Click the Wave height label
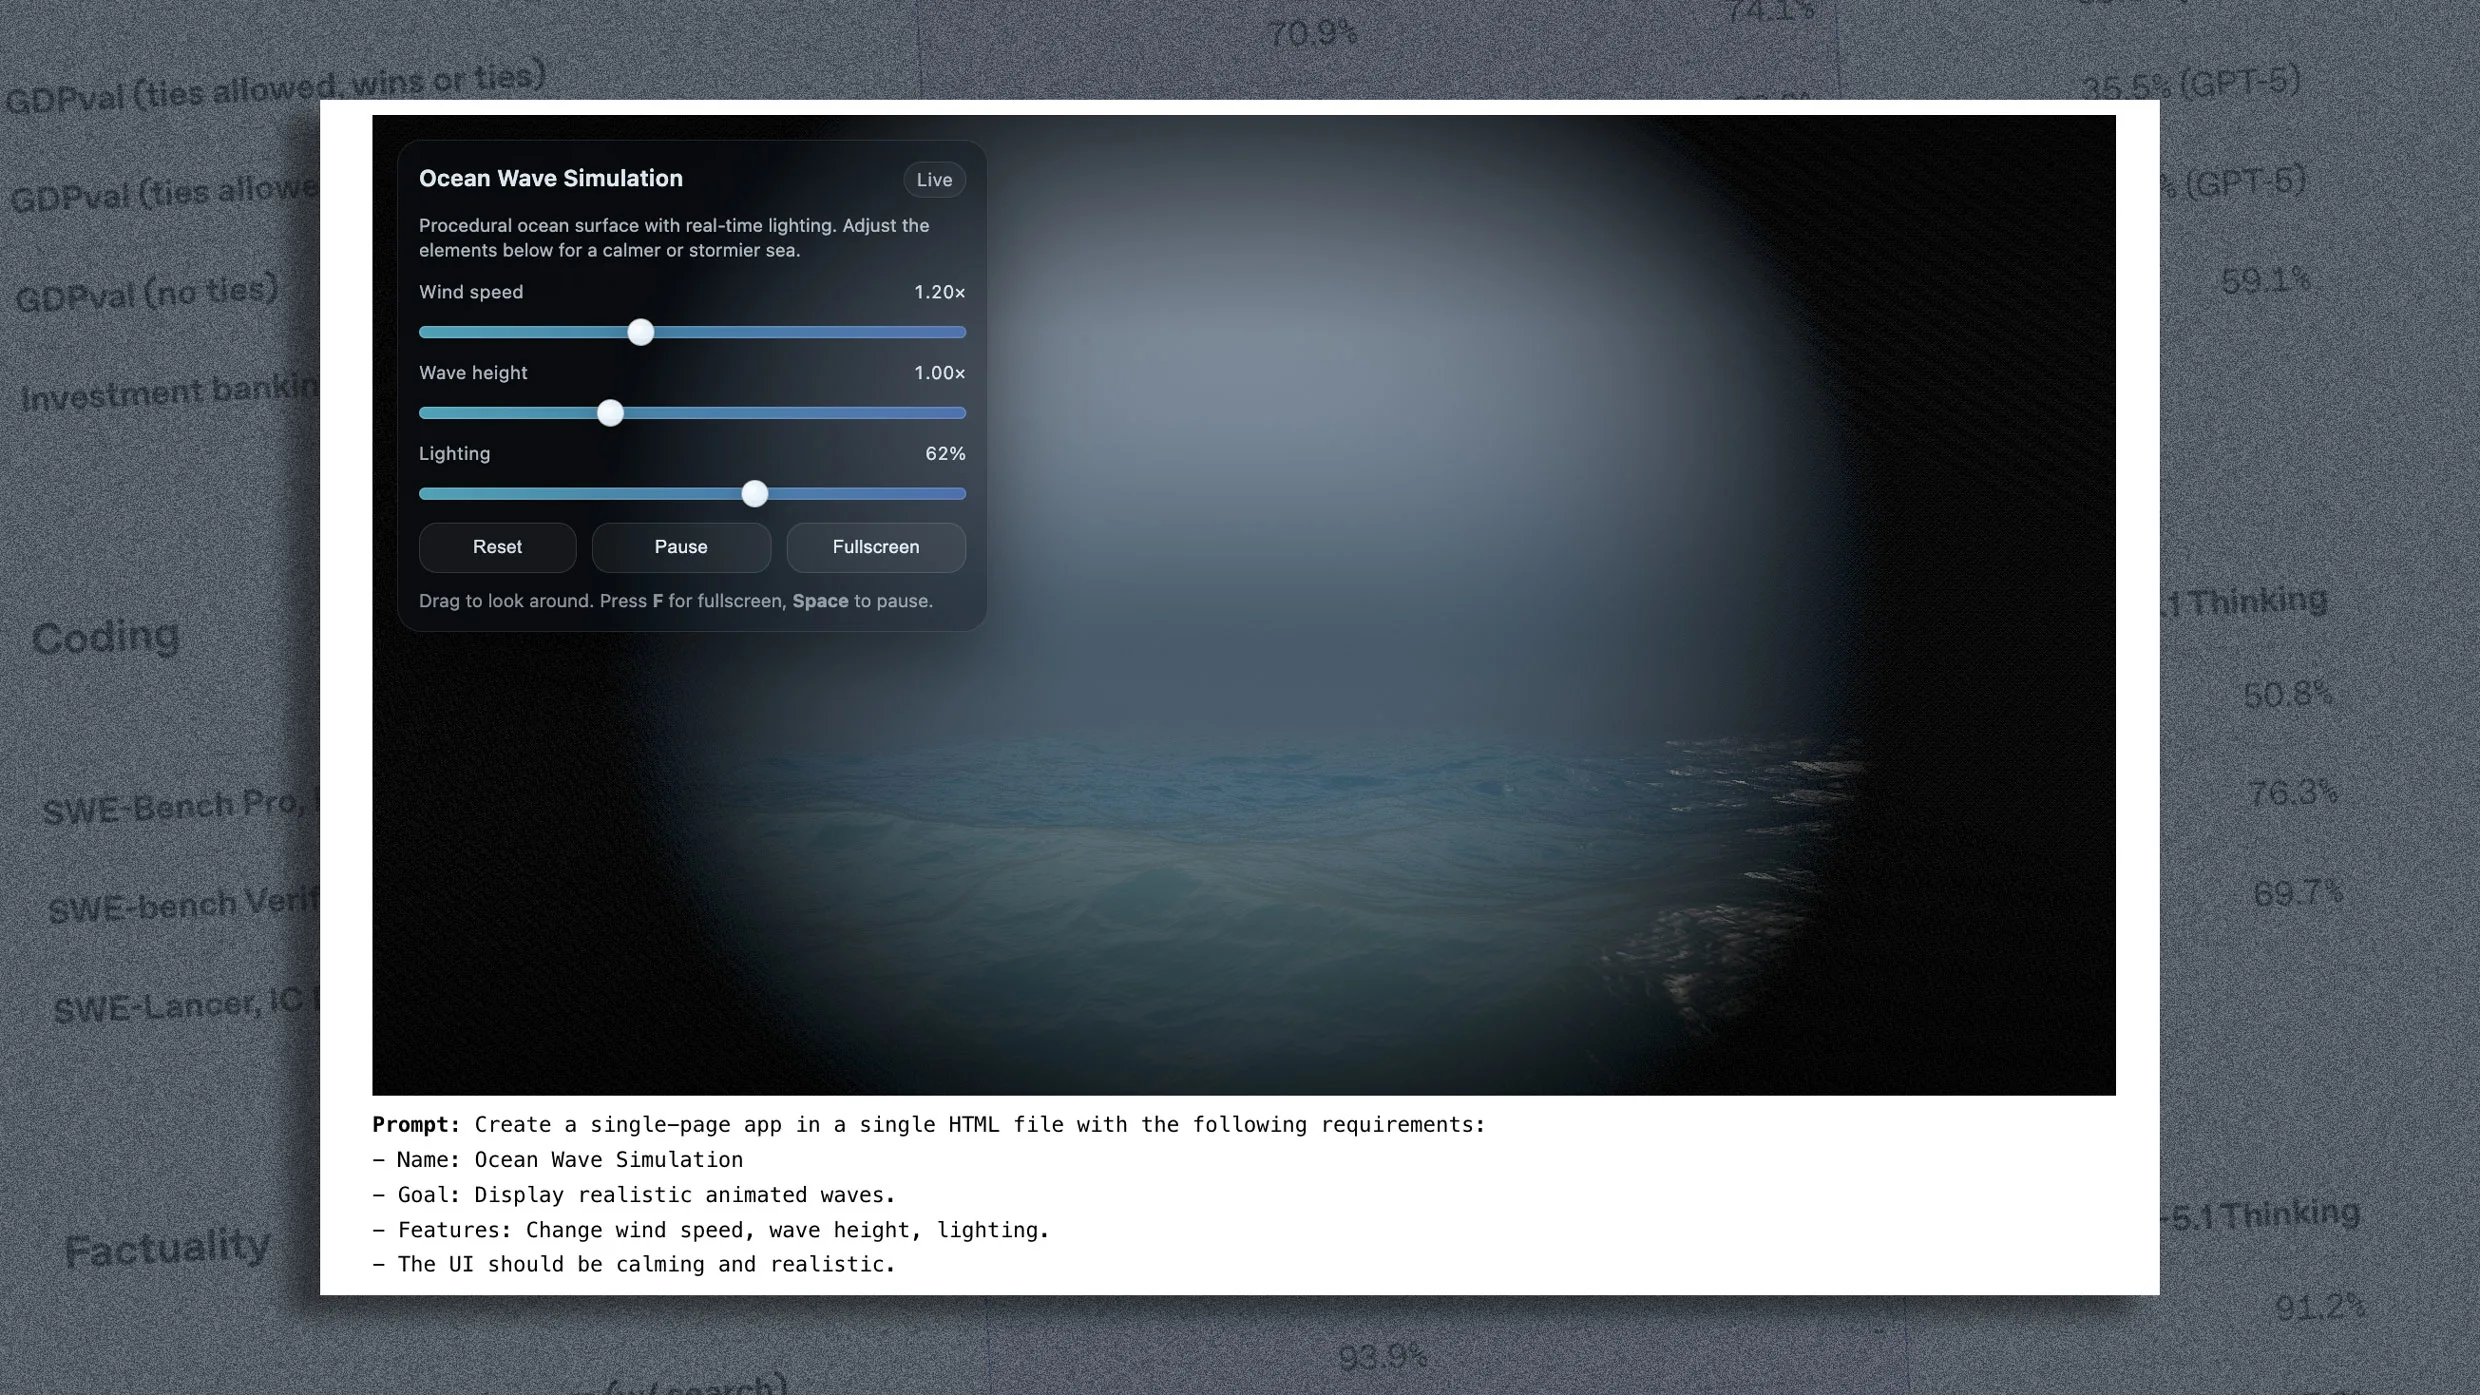2480x1395 pixels. coord(472,372)
